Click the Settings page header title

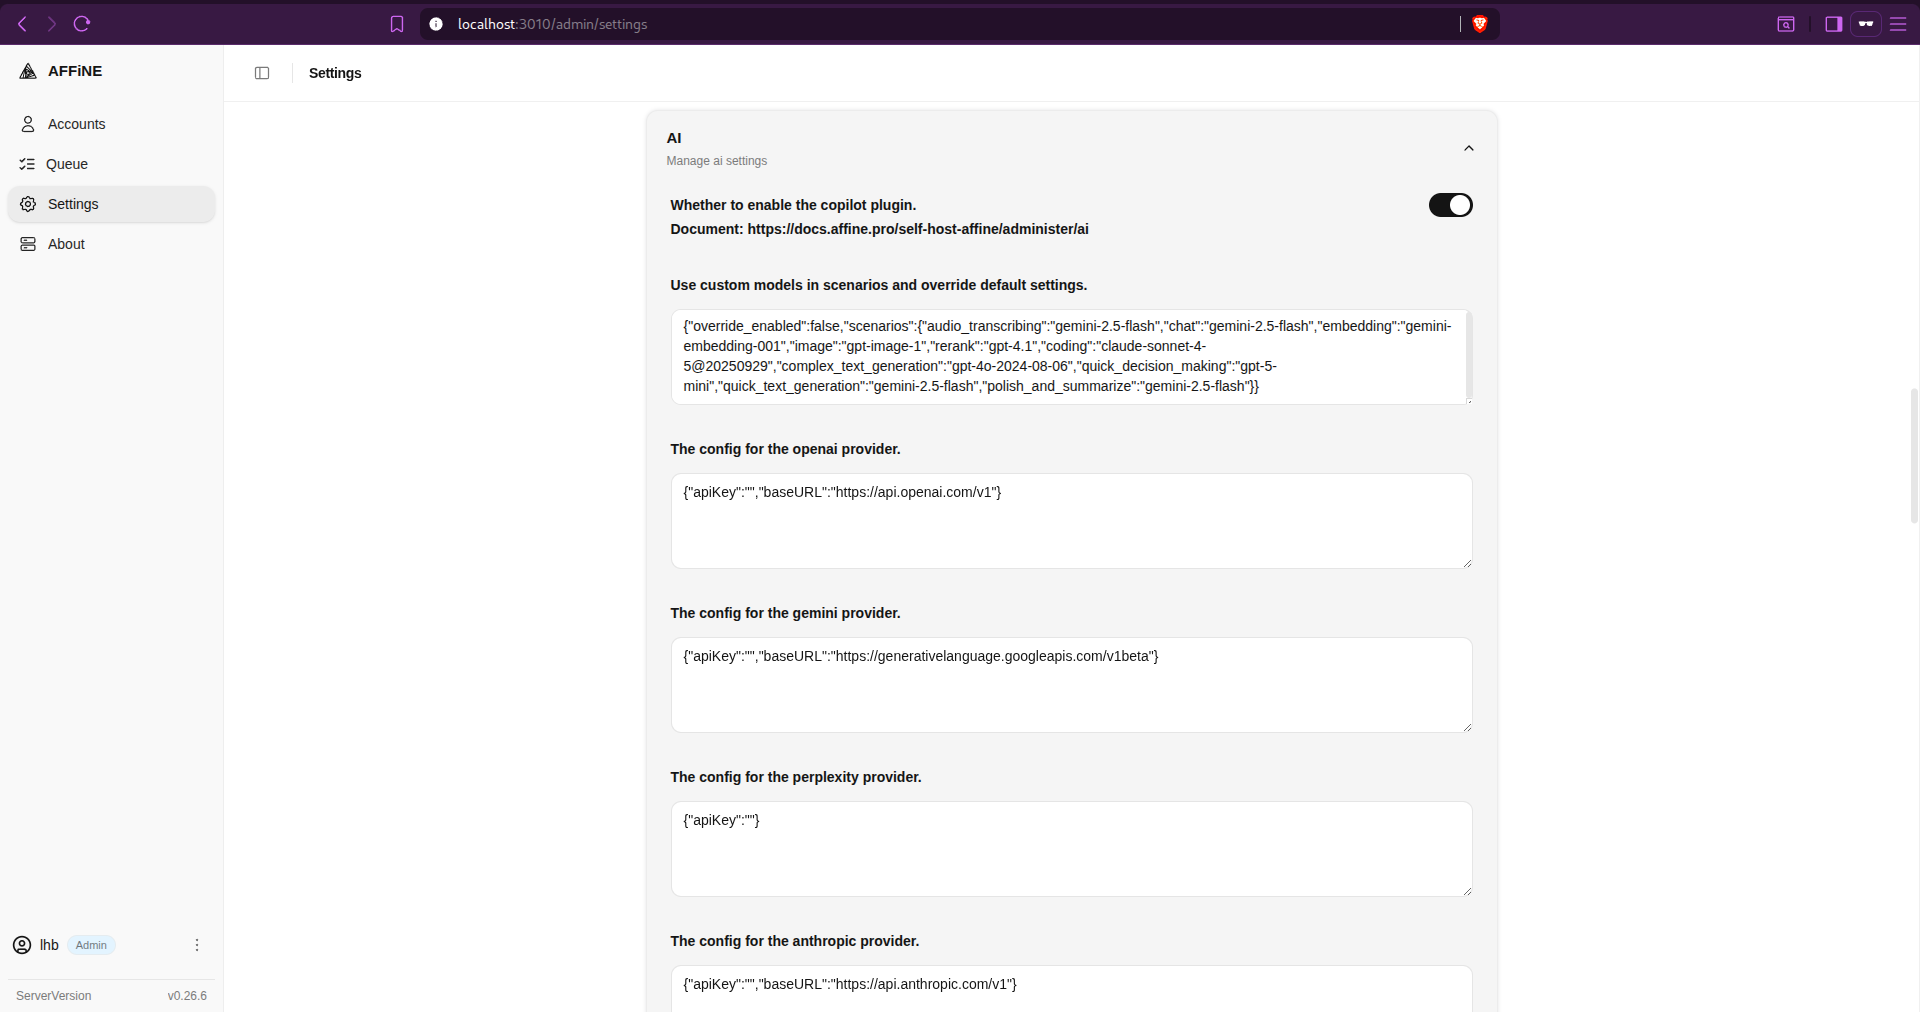click(x=335, y=73)
